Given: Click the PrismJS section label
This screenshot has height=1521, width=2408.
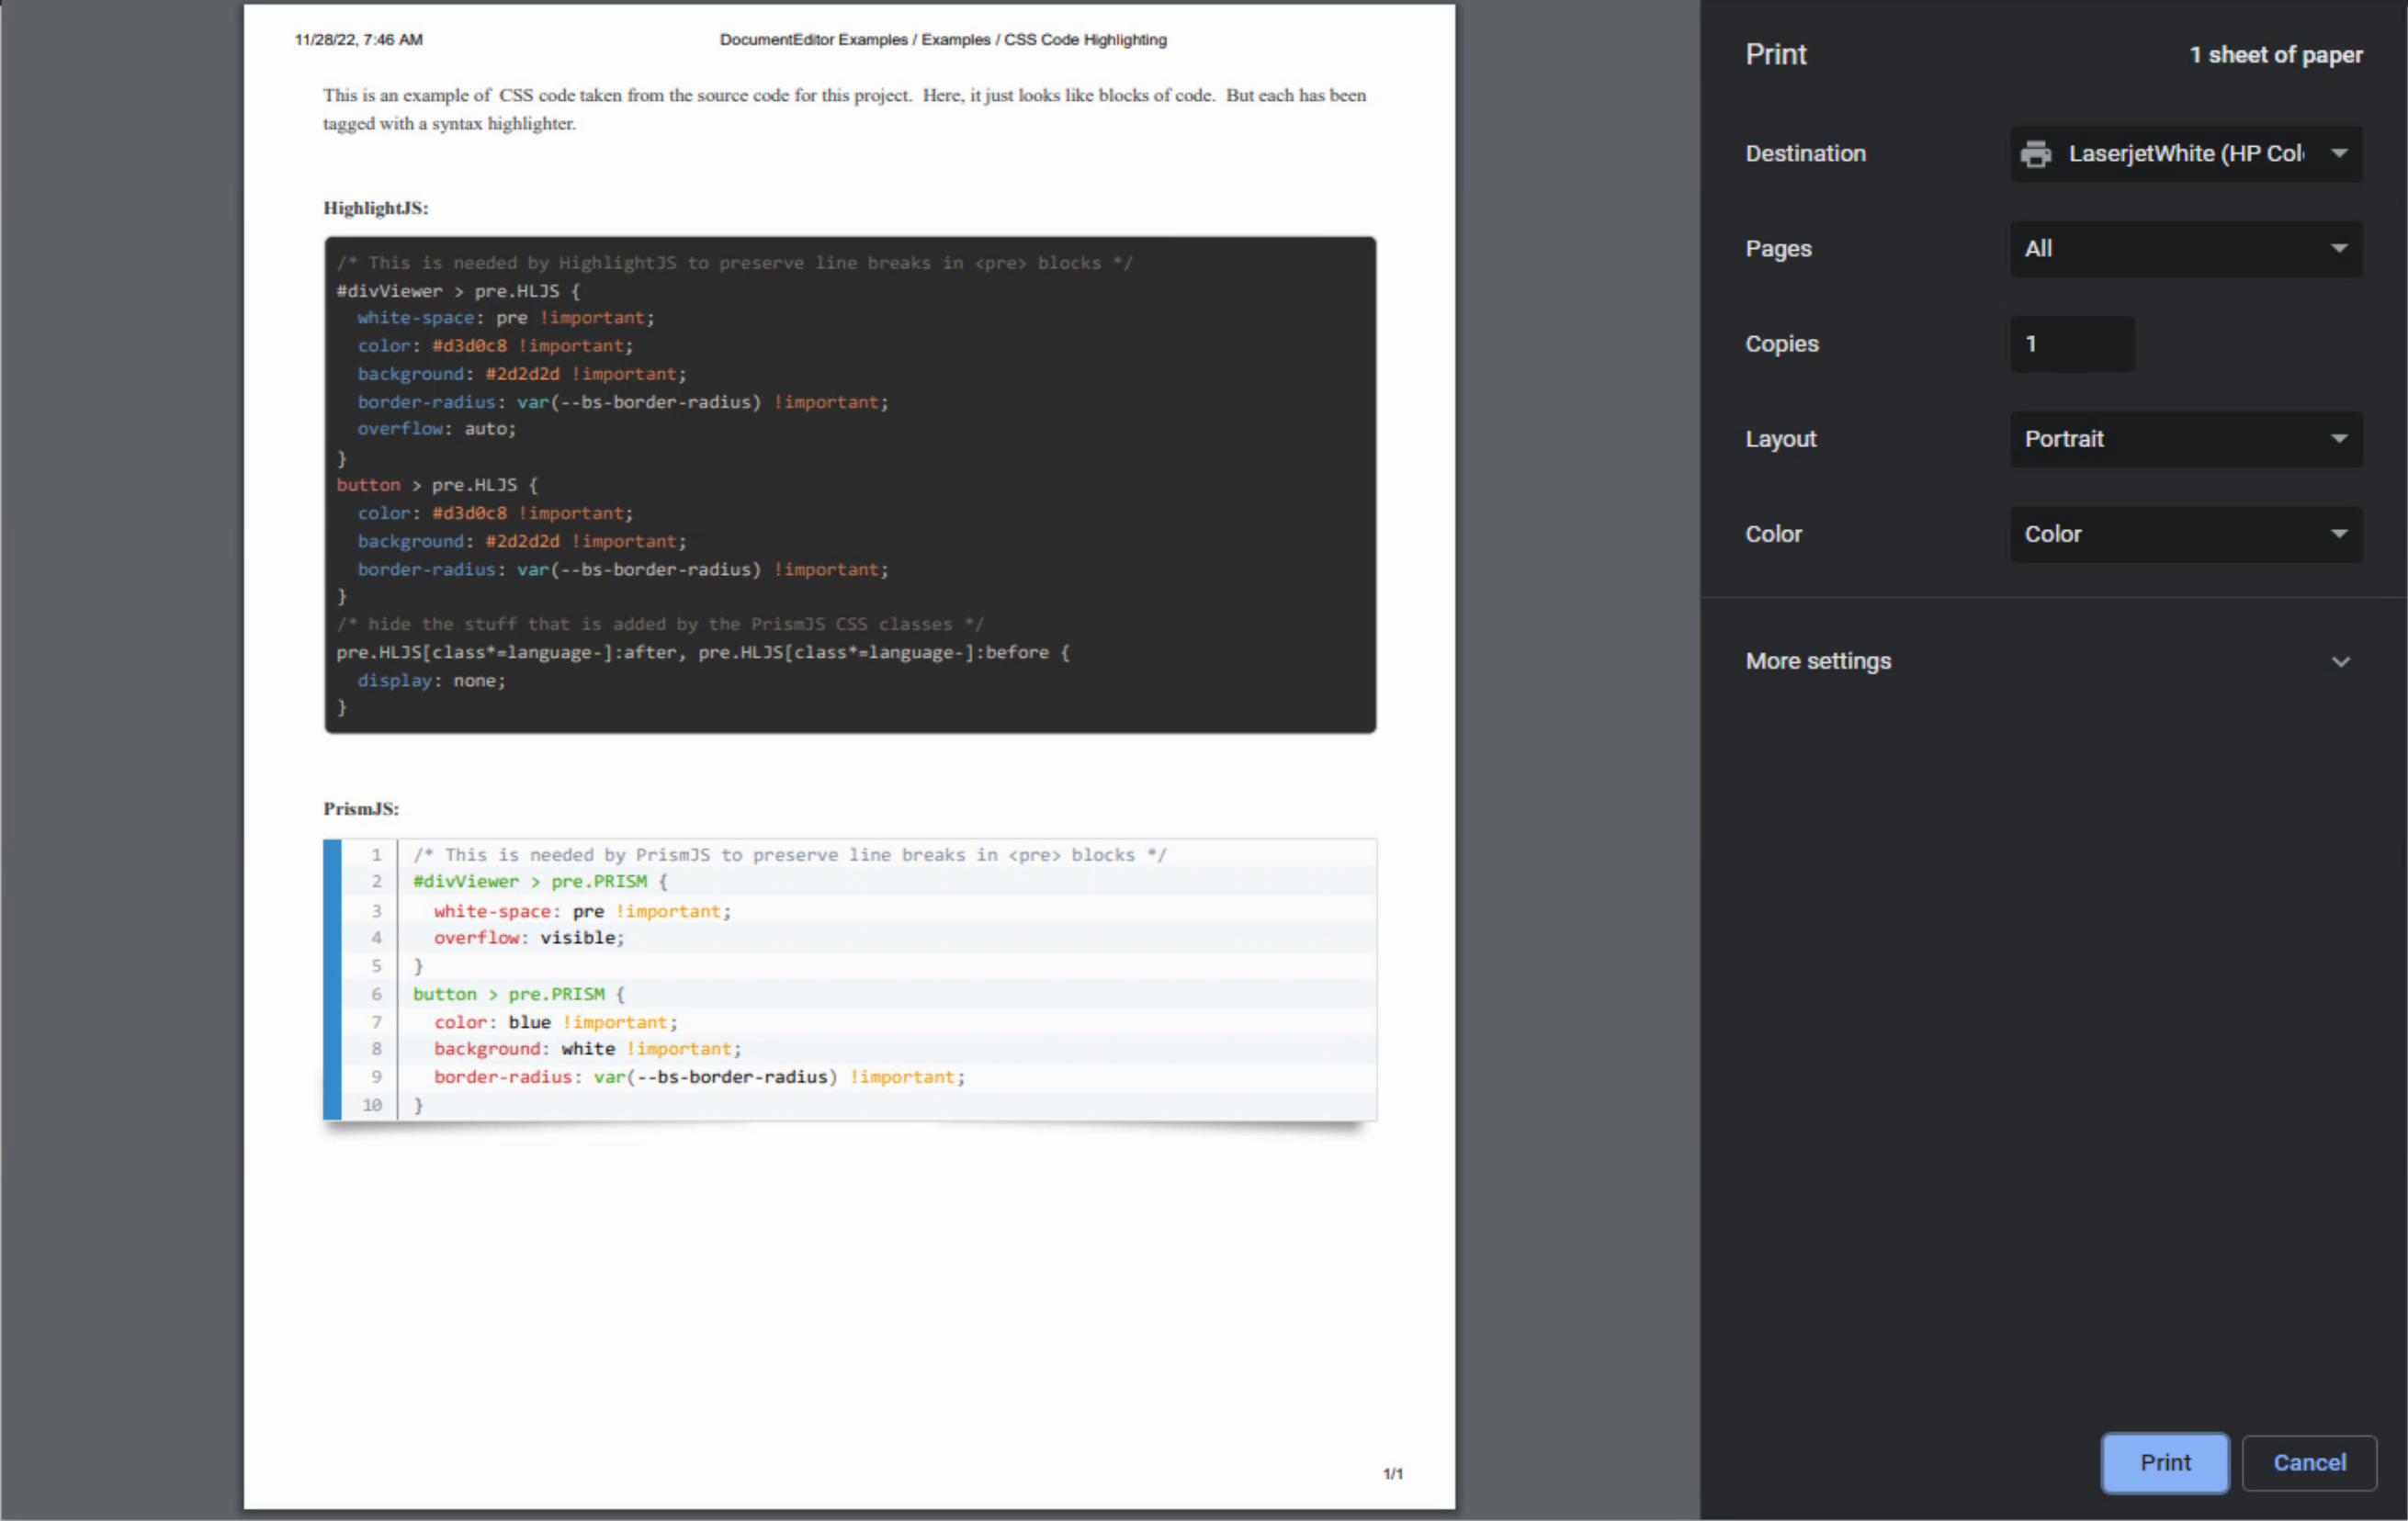Looking at the screenshot, I should click(x=359, y=808).
